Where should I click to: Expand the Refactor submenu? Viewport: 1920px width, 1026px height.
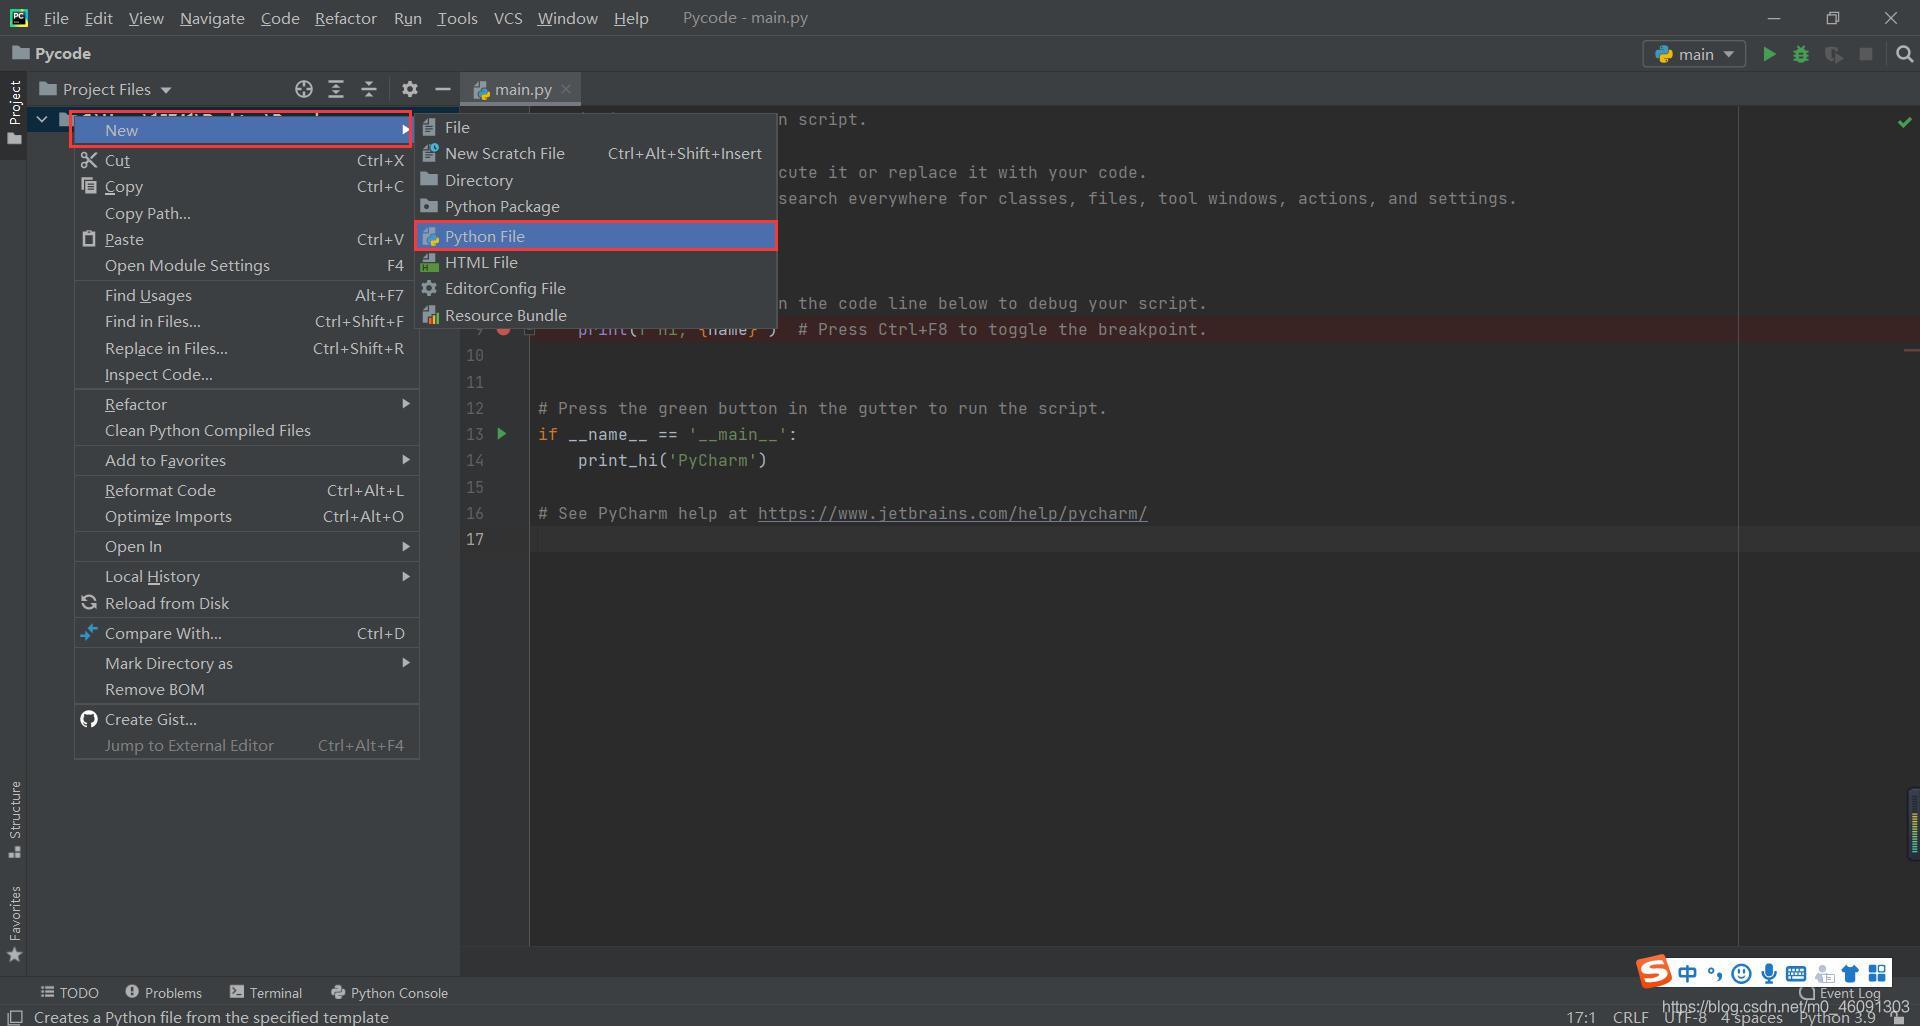[x=246, y=404]
